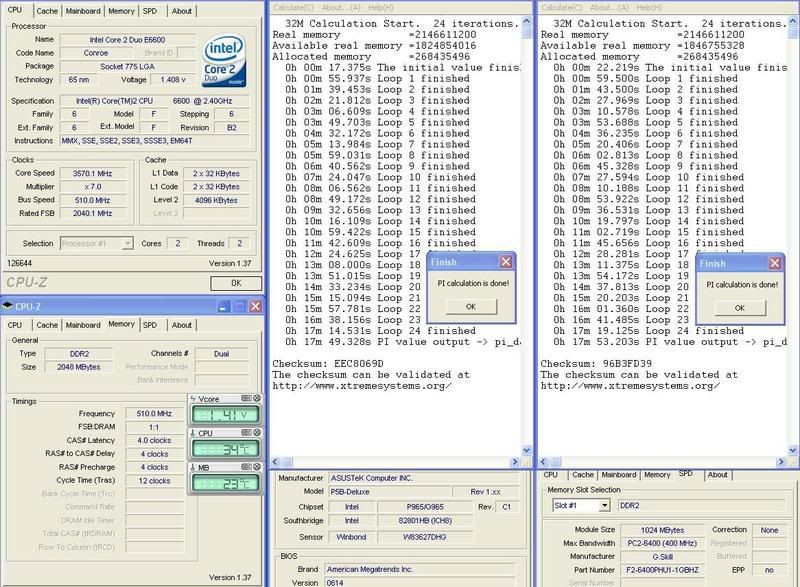Switch to Cache tab in top CPU-Z window

(x=47, y=11)
